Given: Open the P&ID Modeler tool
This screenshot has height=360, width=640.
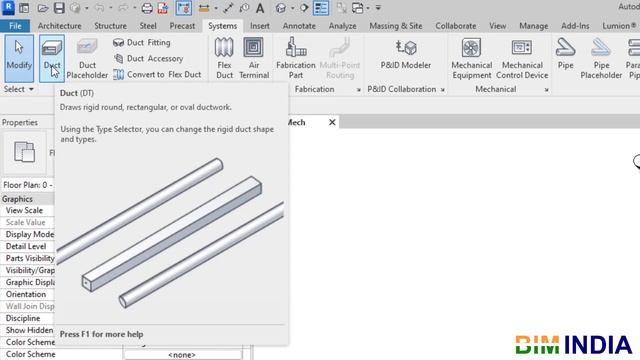Looking at the screenshot, I should (x=405, y=53).
